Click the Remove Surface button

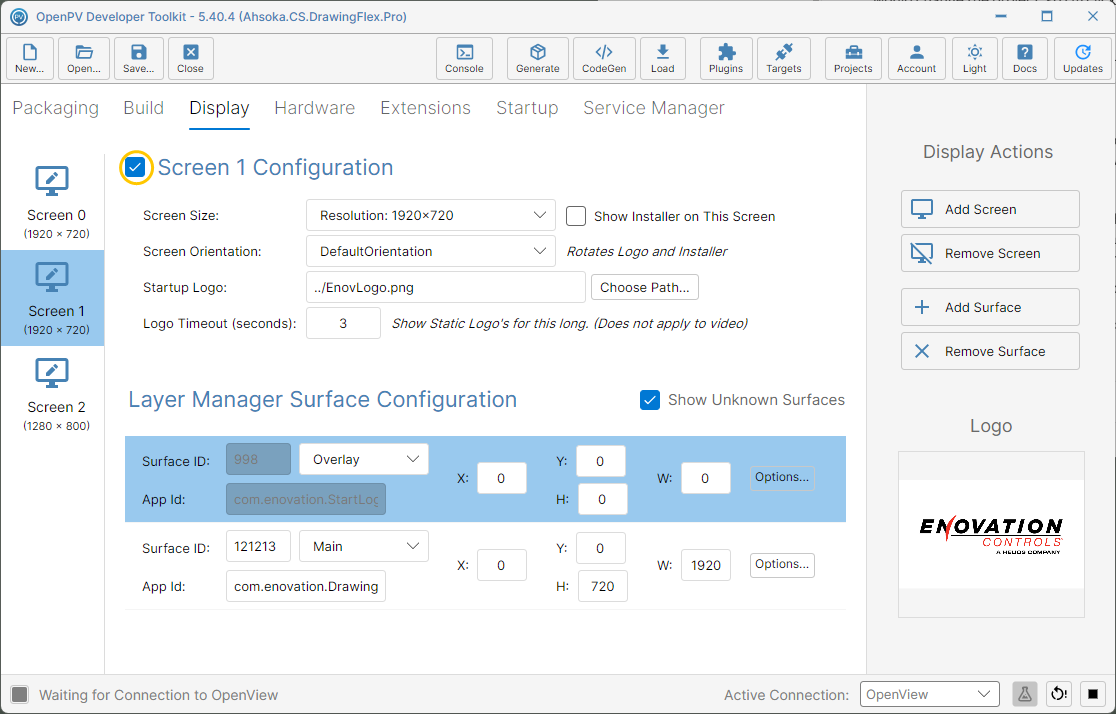coord(990,351)
